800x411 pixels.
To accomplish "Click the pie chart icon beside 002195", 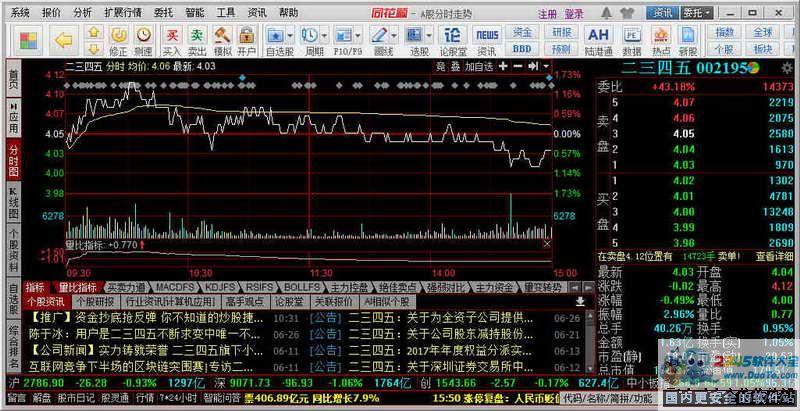I will click(754, 67).
